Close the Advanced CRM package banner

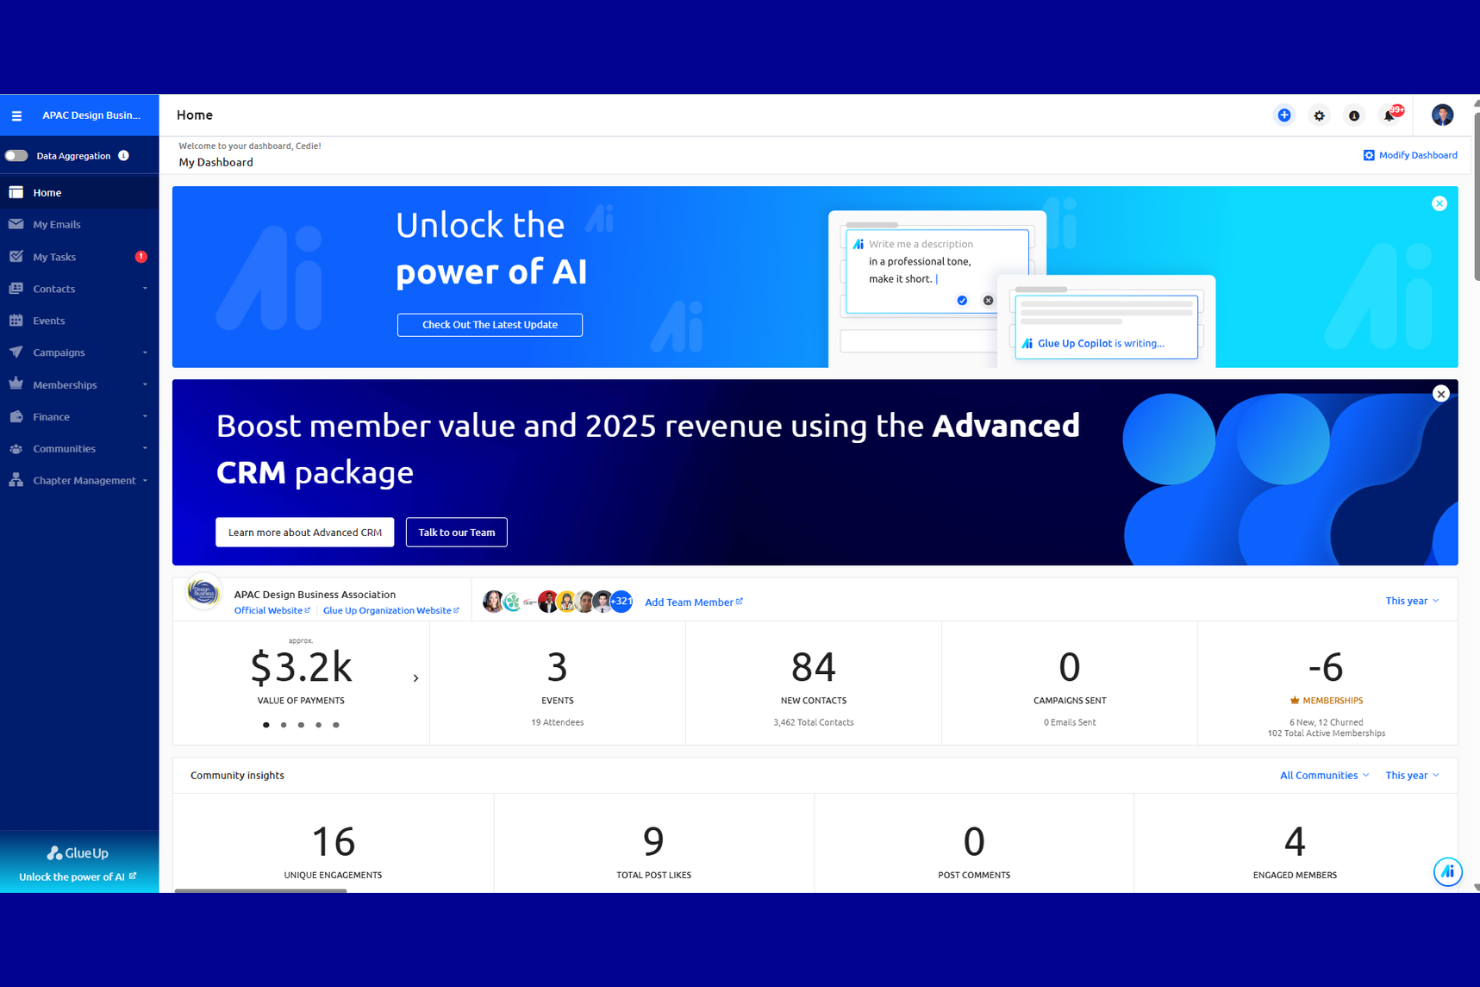click(x=1441, y=394)
